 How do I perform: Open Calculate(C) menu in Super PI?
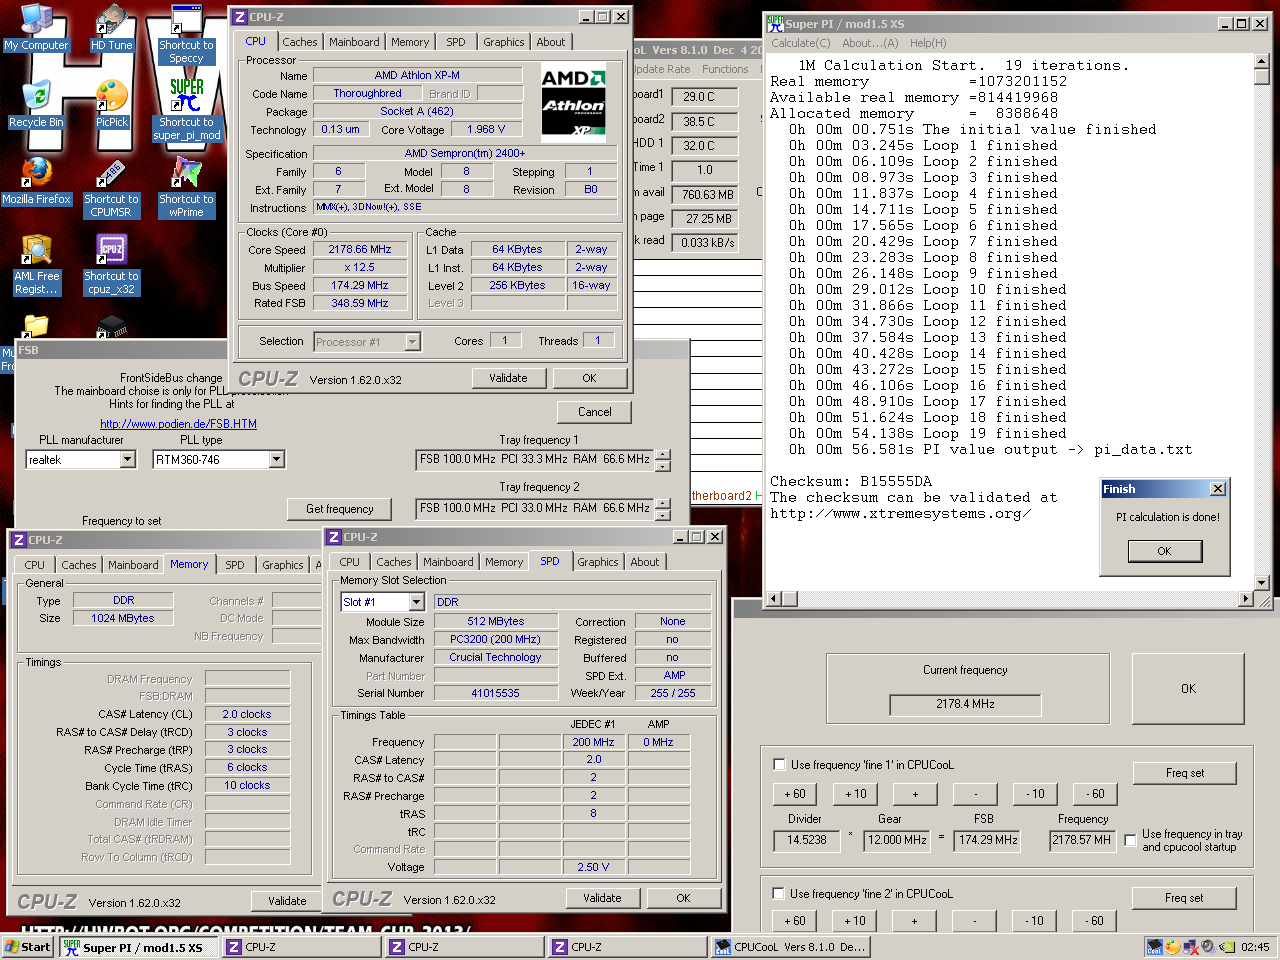pos(800,43)
